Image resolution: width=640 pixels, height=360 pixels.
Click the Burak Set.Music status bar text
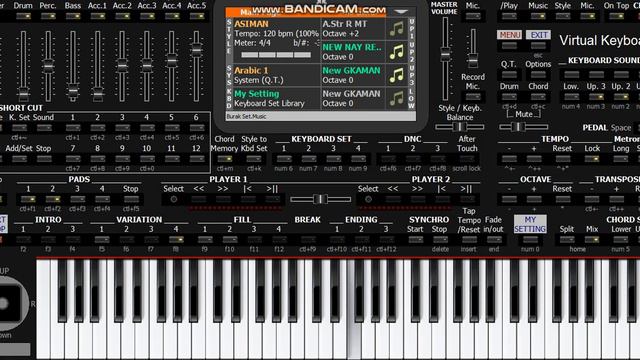pyautogui.click(x=247, y=117)
